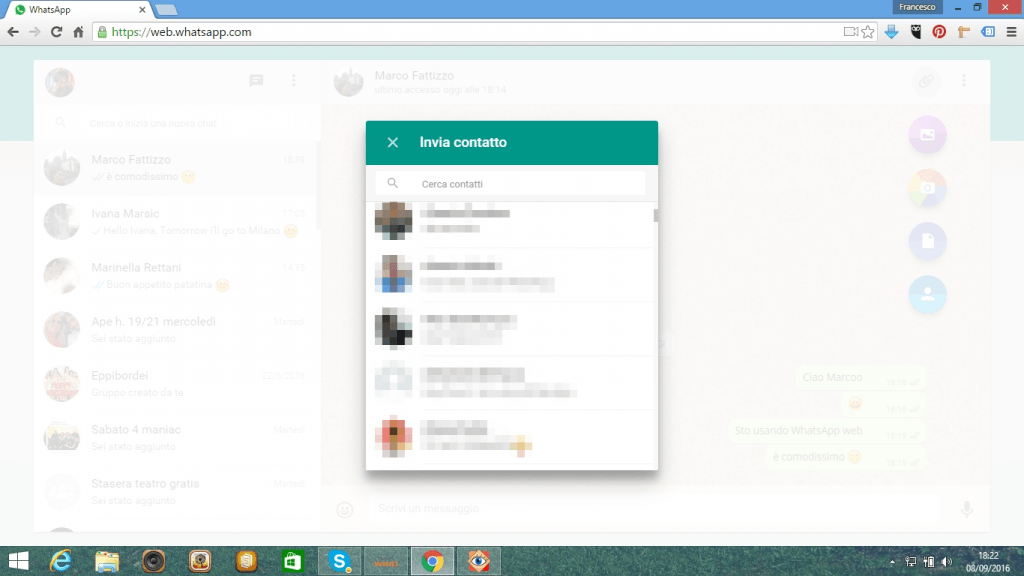Close the Invia contatto dialog
This screenshot has height=576, width=1024.
click(x=392, y=142)
